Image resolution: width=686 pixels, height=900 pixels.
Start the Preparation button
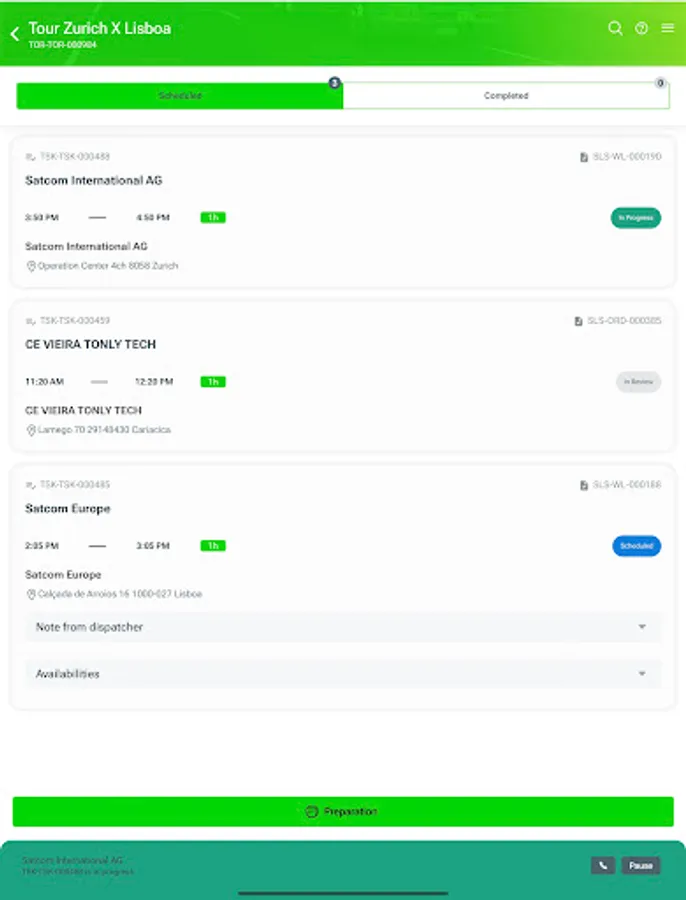click(343, 812)
